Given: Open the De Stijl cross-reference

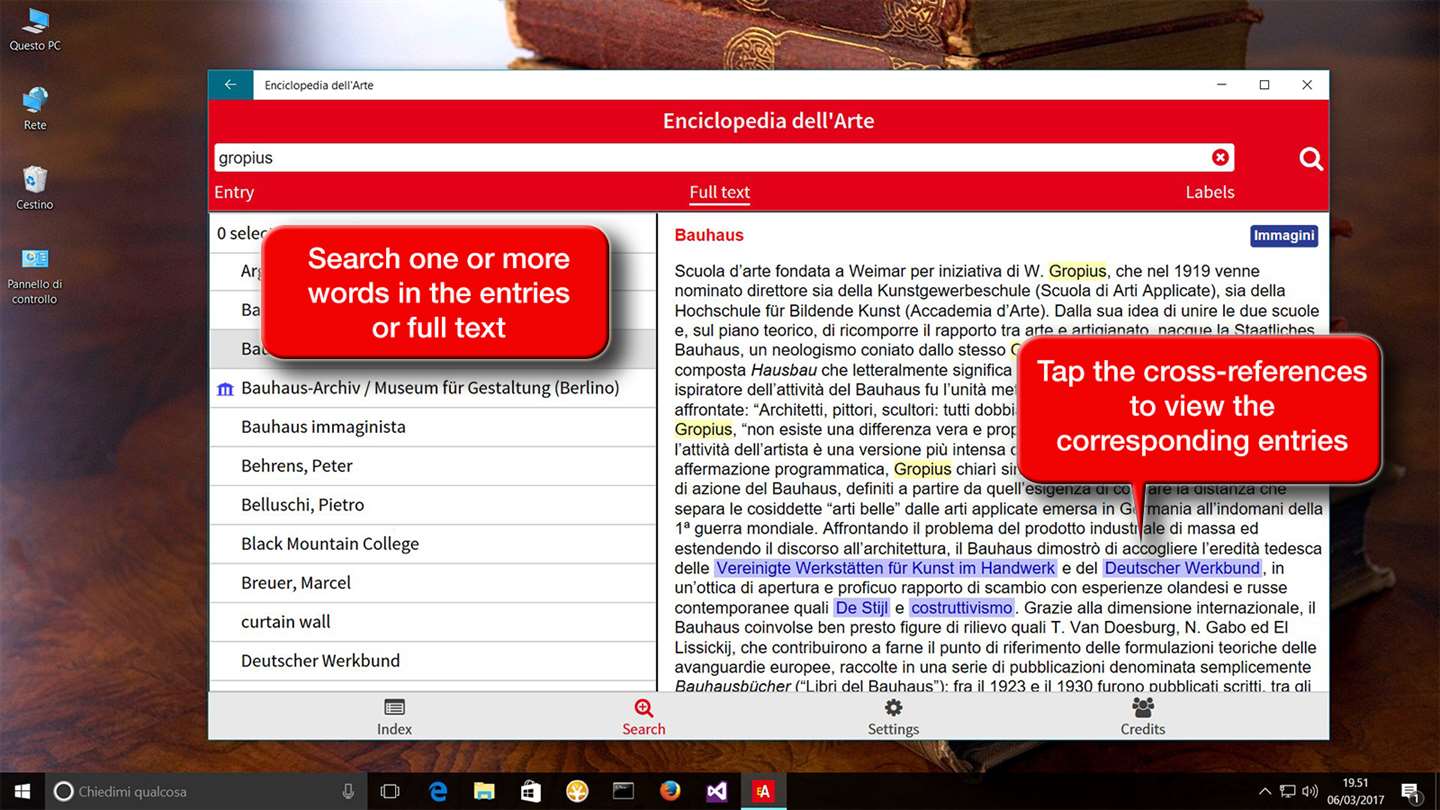Looking at the screenshot, I should click(x=862, y=608).
